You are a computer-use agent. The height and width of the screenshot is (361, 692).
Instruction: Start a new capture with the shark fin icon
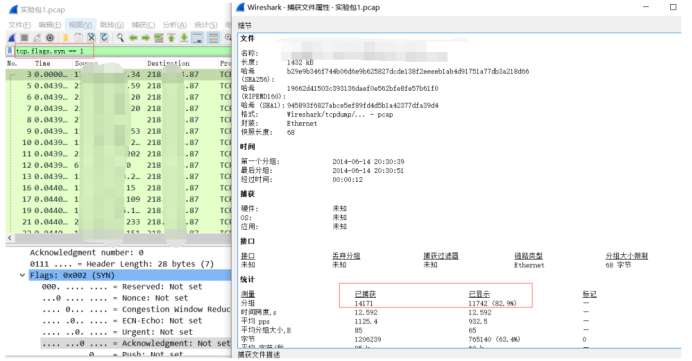coord(12,38)
